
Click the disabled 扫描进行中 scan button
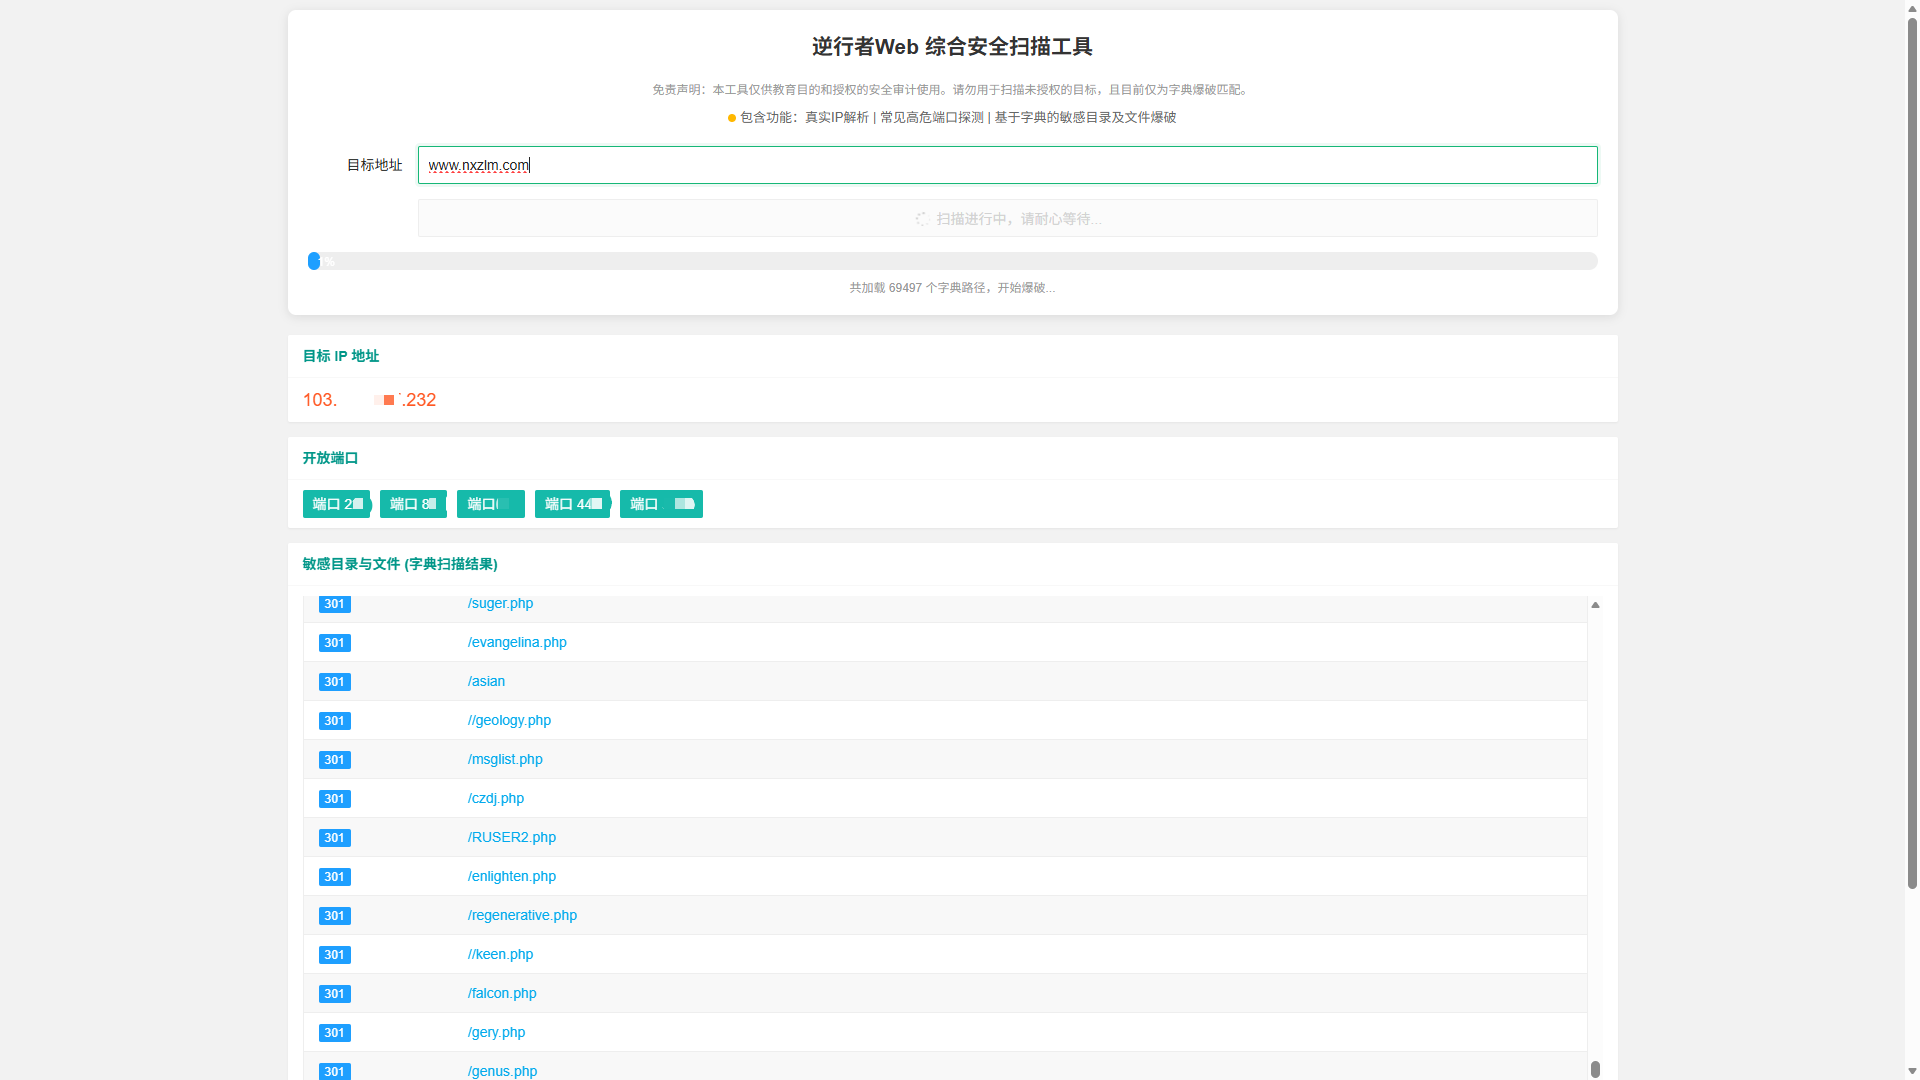[x=1007, y=218]
